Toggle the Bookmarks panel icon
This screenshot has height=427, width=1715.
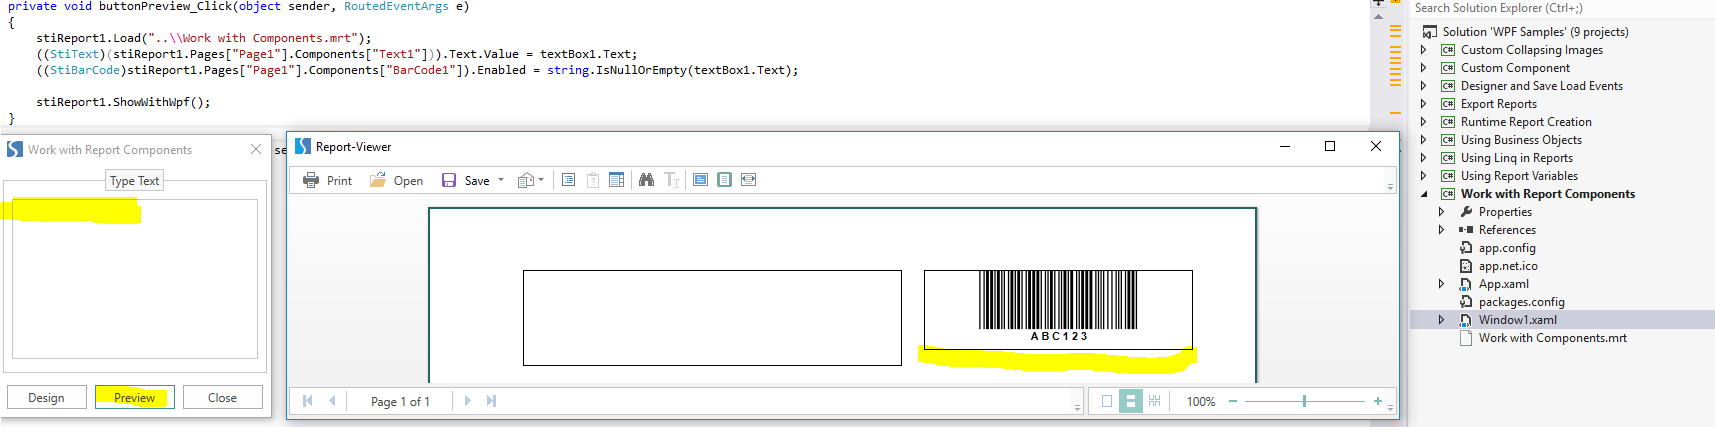(x=568, y=180)
